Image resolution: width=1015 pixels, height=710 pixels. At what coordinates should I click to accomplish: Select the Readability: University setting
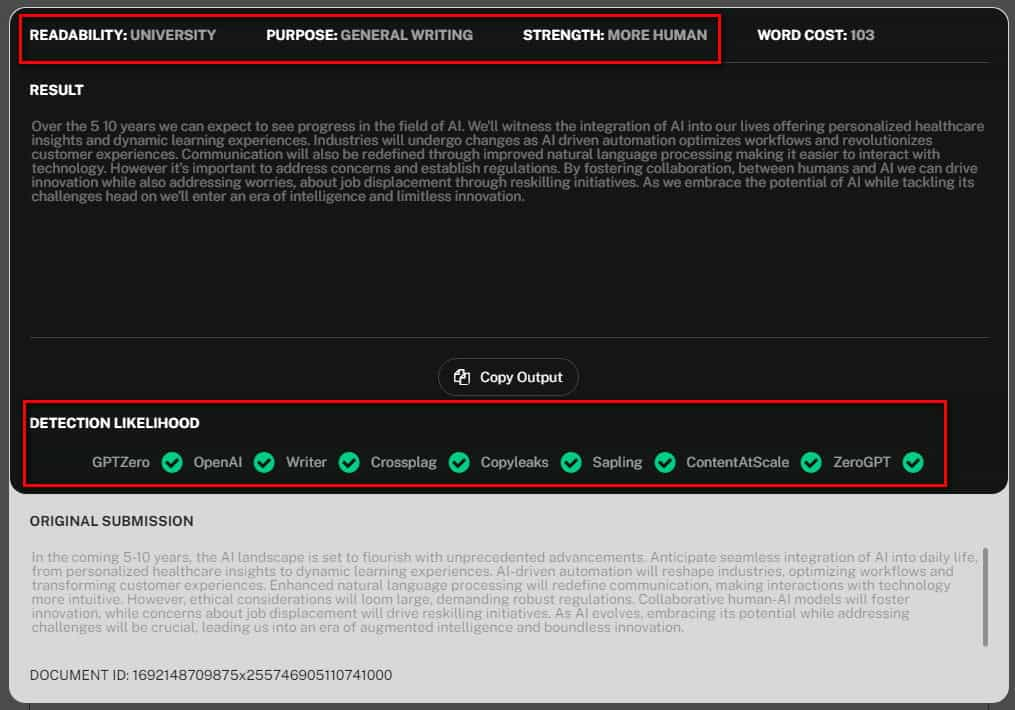point(122,35)
